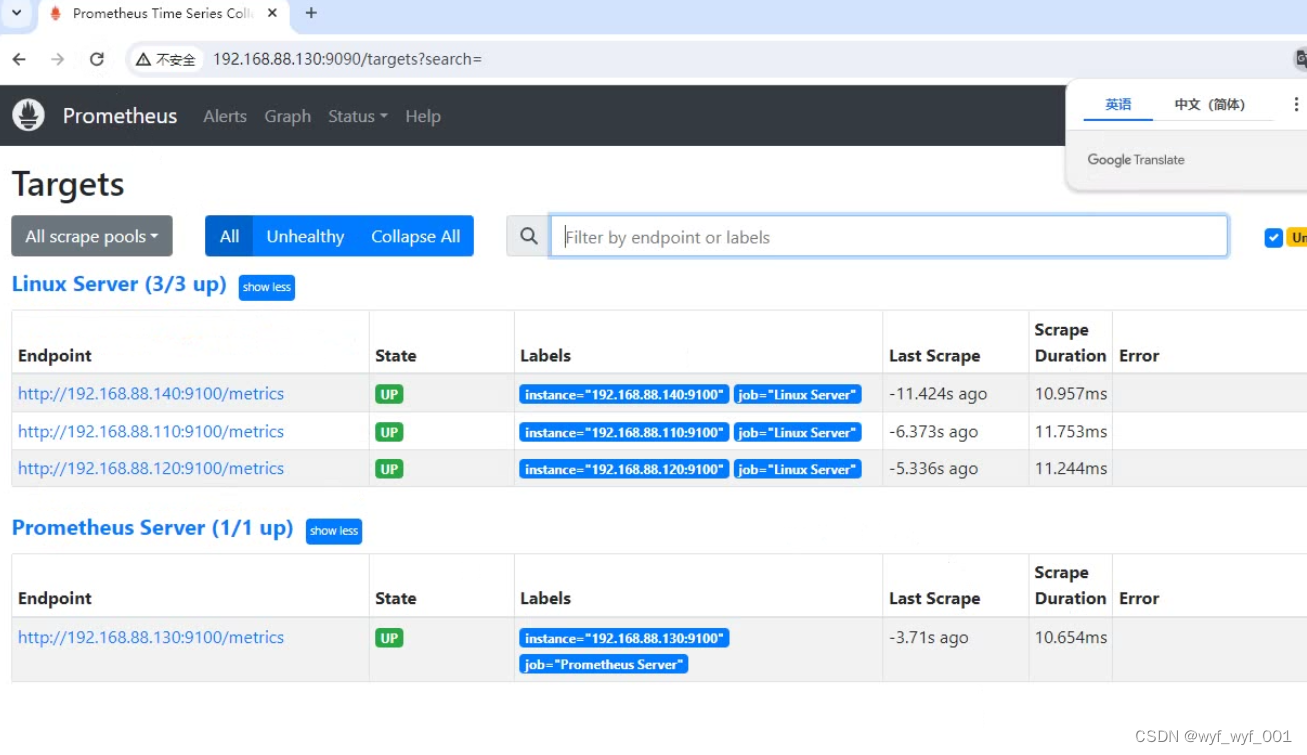Click the Prometheus tab favicon
Image resolution: width=1307 pixels, height=755 pixels.
55,13
